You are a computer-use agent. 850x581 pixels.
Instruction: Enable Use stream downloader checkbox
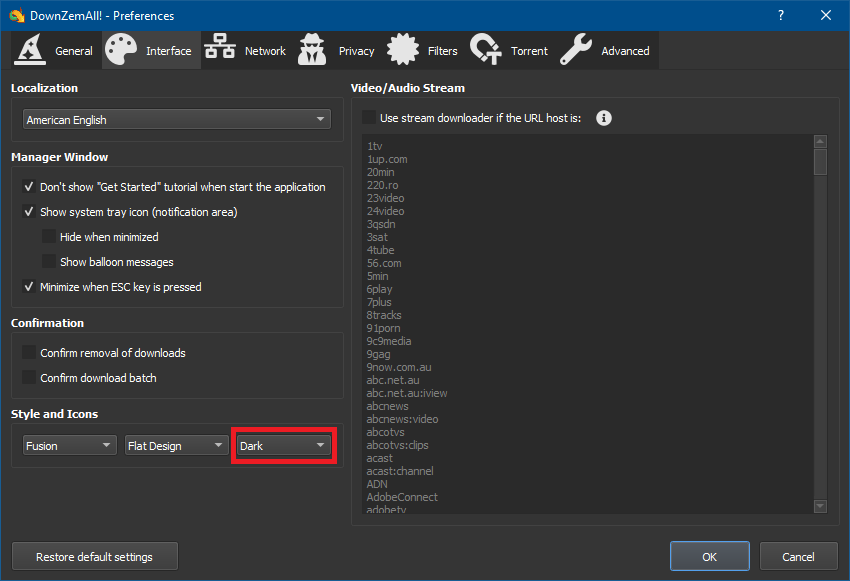point(369,118)
